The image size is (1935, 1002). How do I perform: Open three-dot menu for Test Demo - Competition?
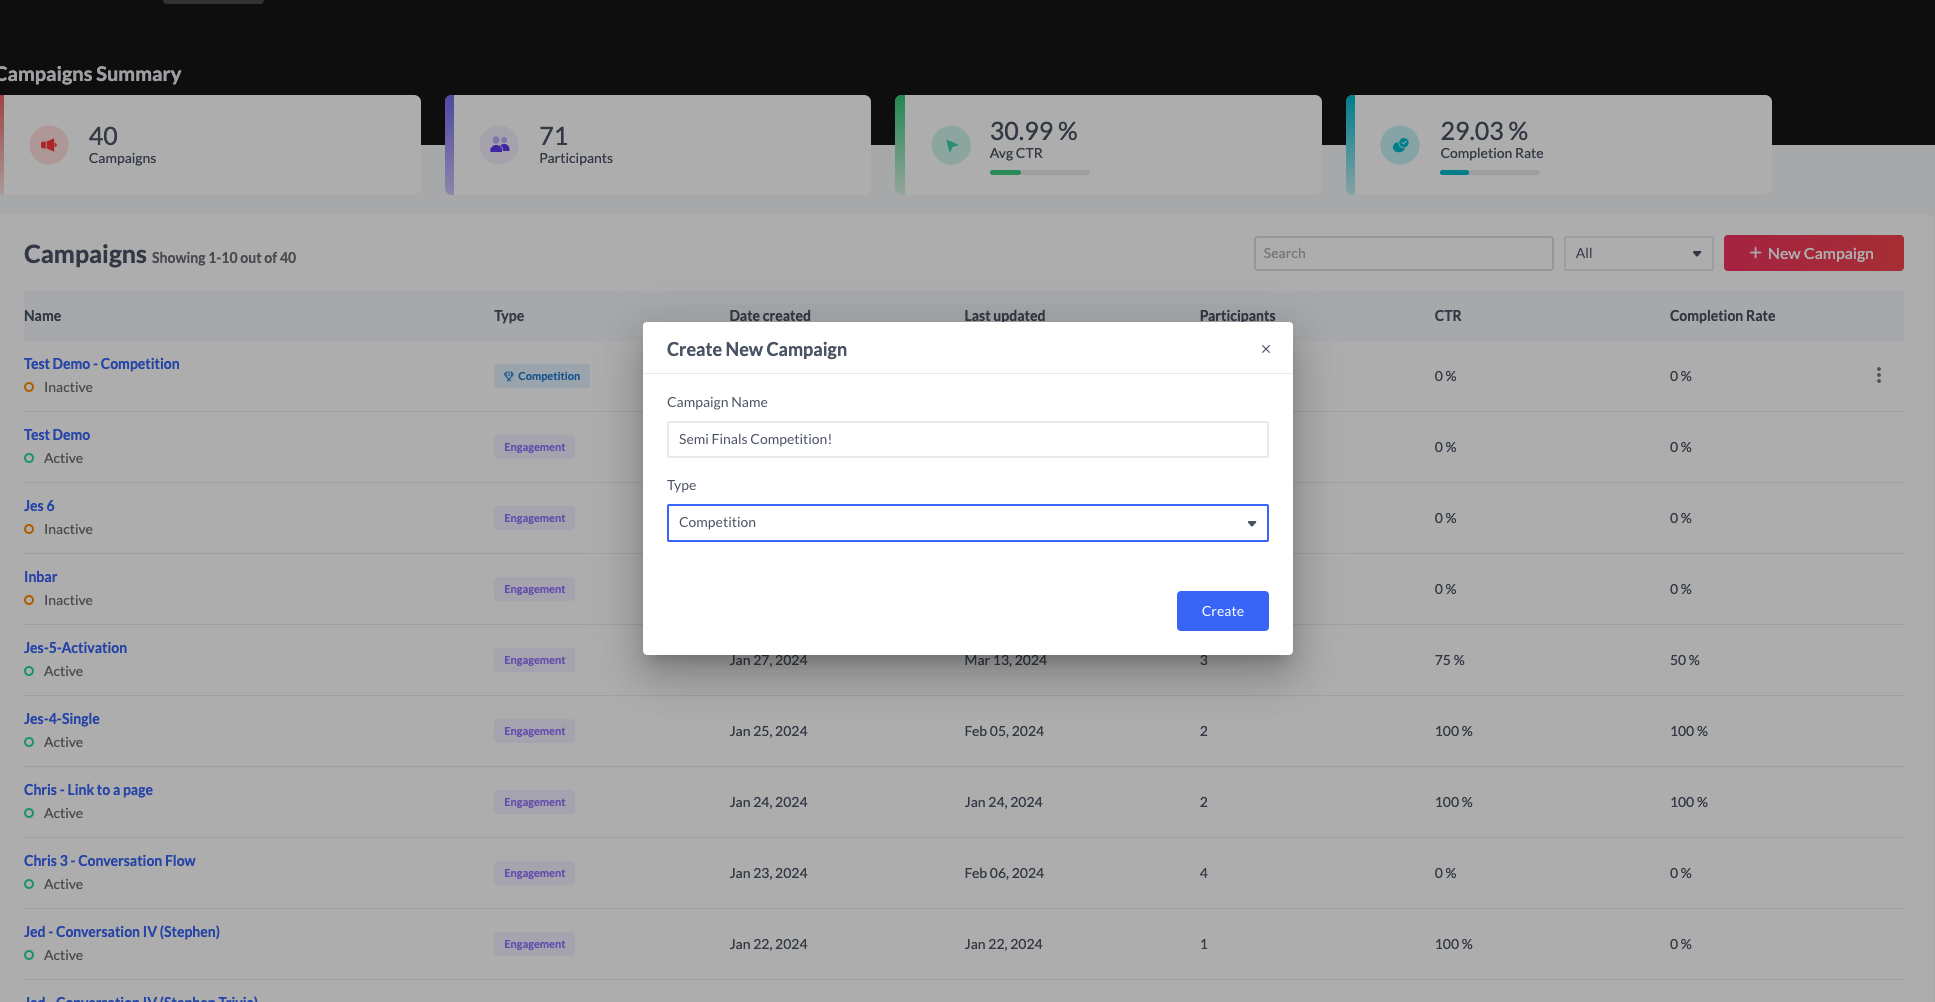(1878, 375)
